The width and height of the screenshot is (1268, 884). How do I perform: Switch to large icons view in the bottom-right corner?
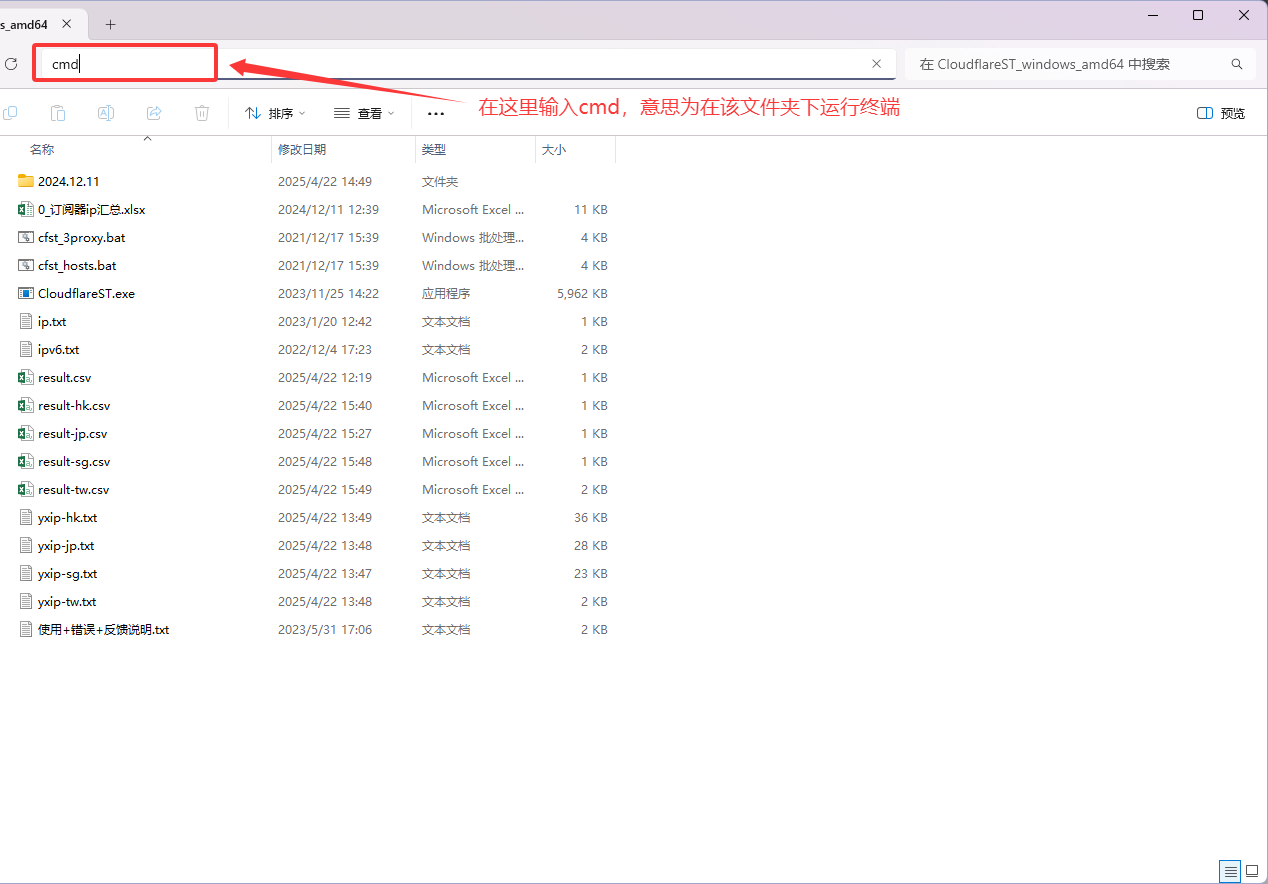pyautogui.click(x=1251, y=871)
